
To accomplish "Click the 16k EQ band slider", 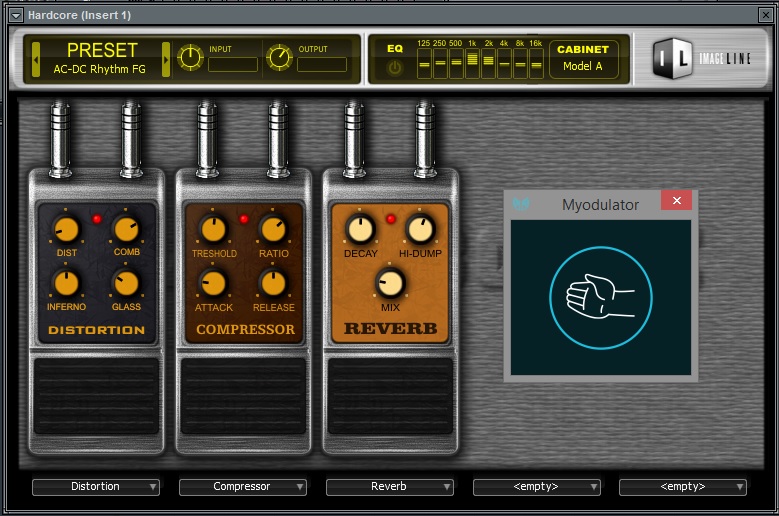I will [536, 64].
